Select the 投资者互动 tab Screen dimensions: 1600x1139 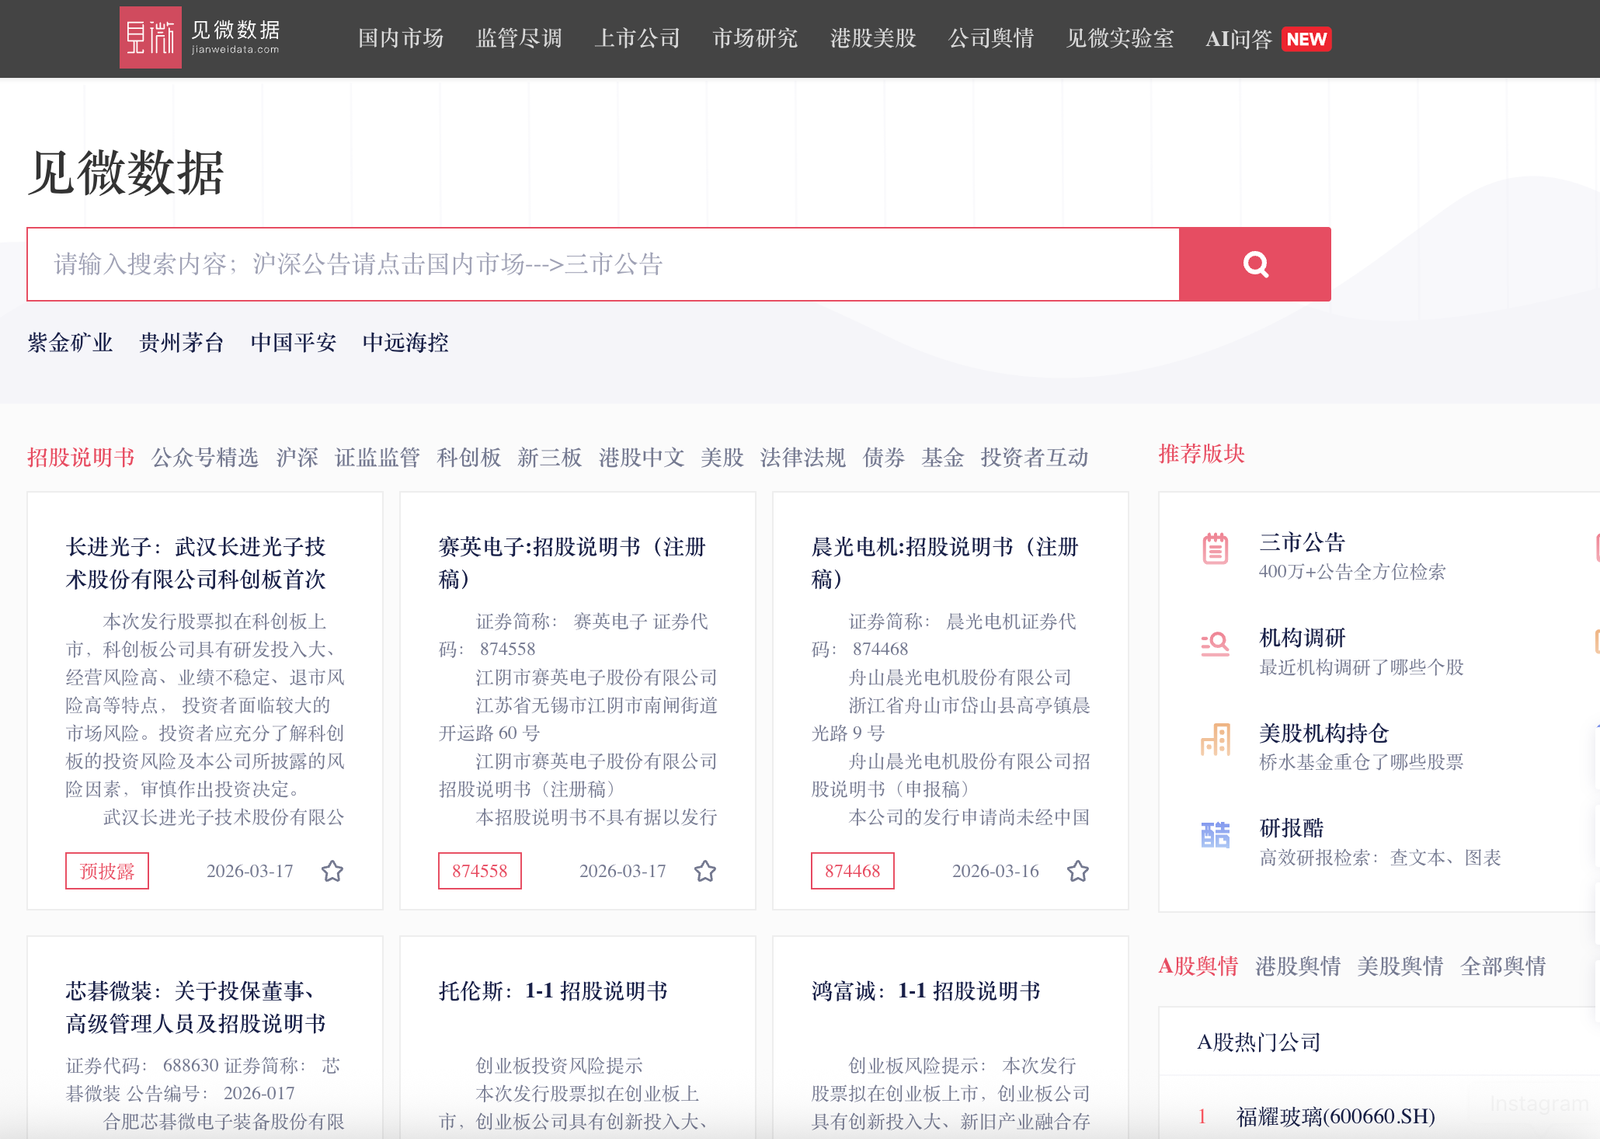coord(1034,458)
